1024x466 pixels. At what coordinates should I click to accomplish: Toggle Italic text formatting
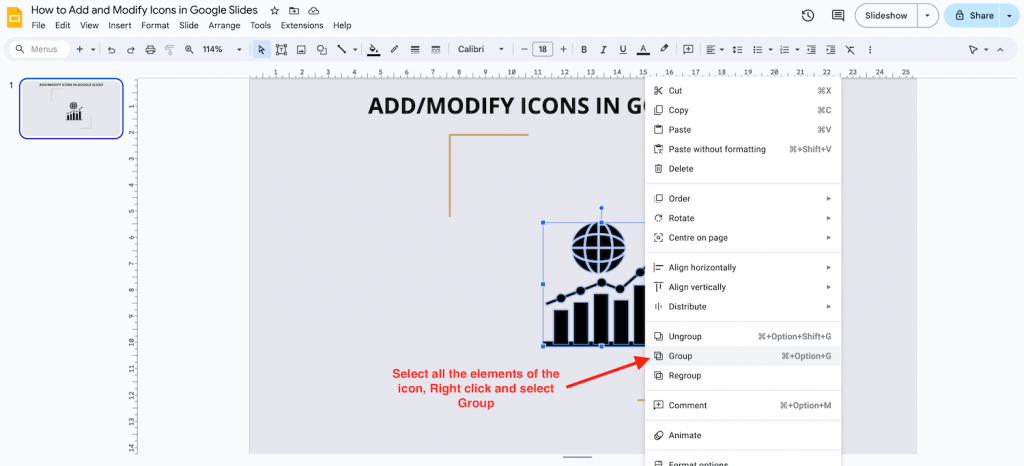(x=603, y=49)
